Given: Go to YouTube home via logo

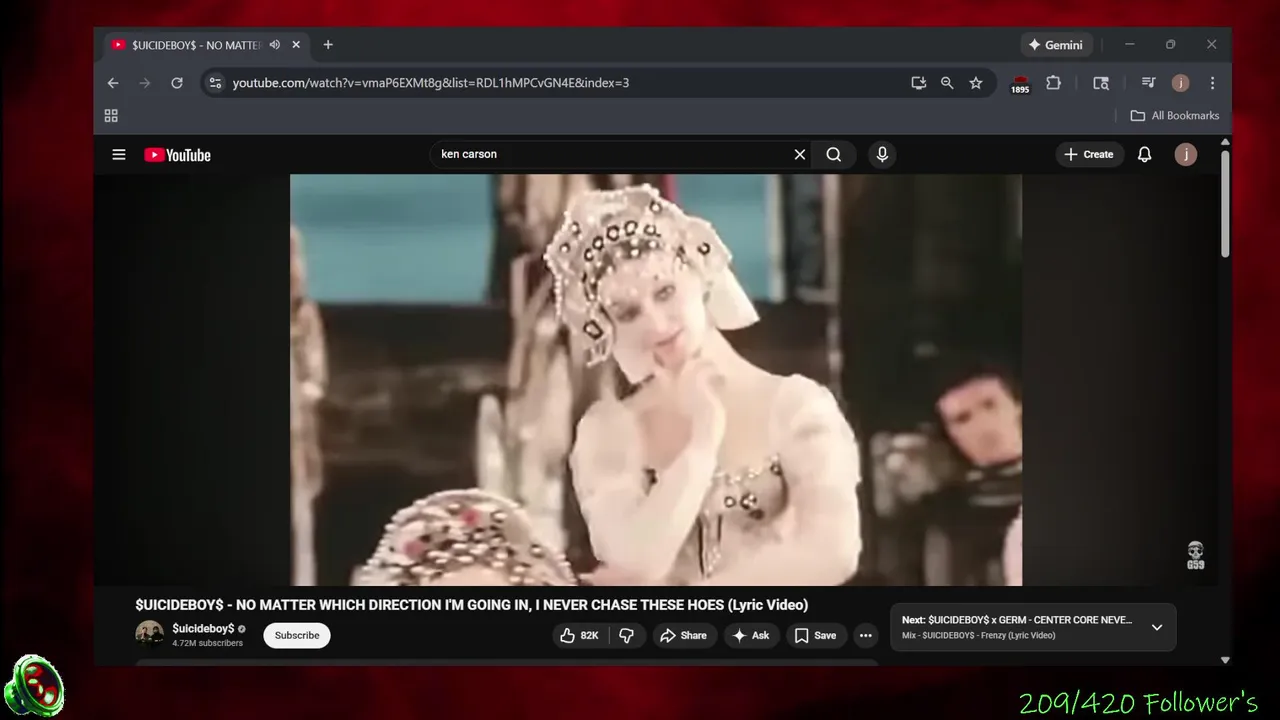Looking at the screenshot, I should tap(178, 155).
